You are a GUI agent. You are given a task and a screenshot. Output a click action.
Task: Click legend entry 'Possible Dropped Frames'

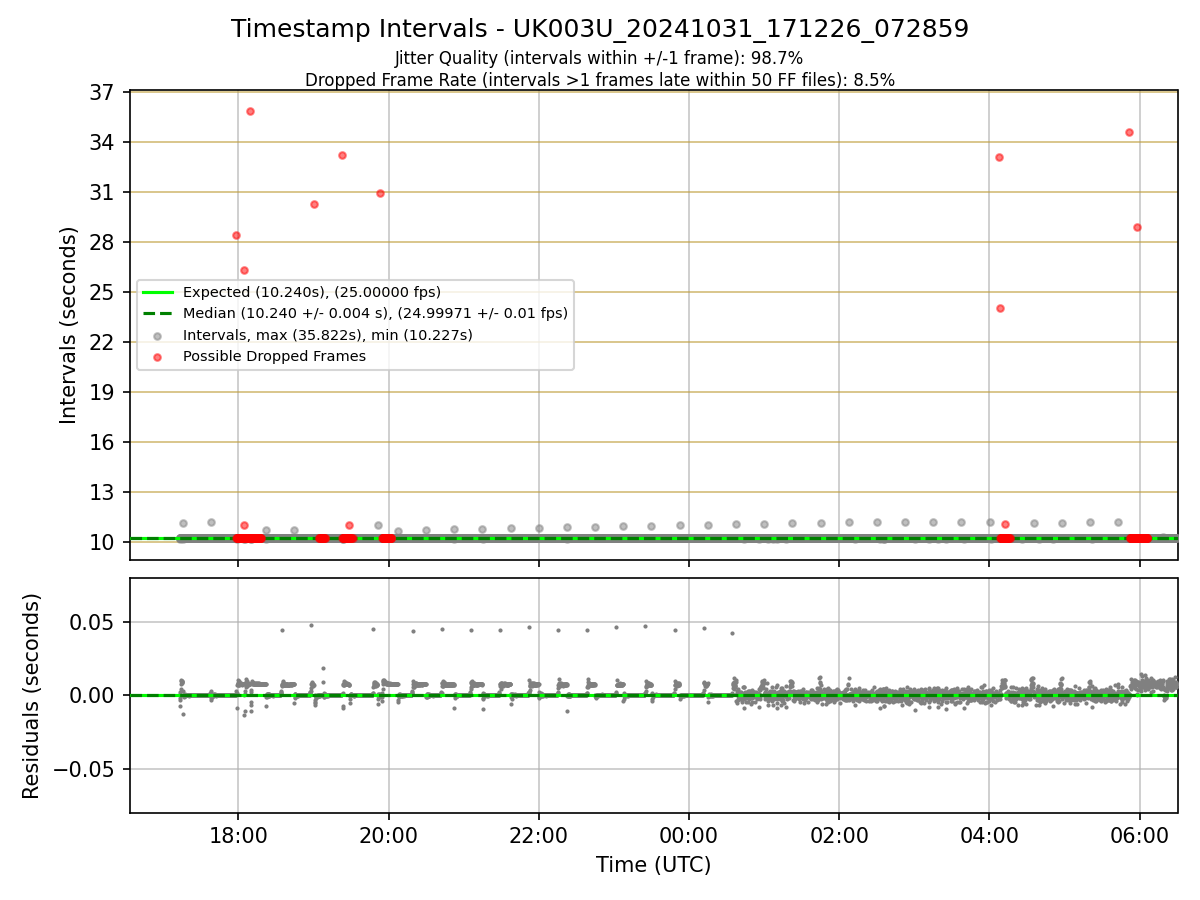click(x=274, y=356)
